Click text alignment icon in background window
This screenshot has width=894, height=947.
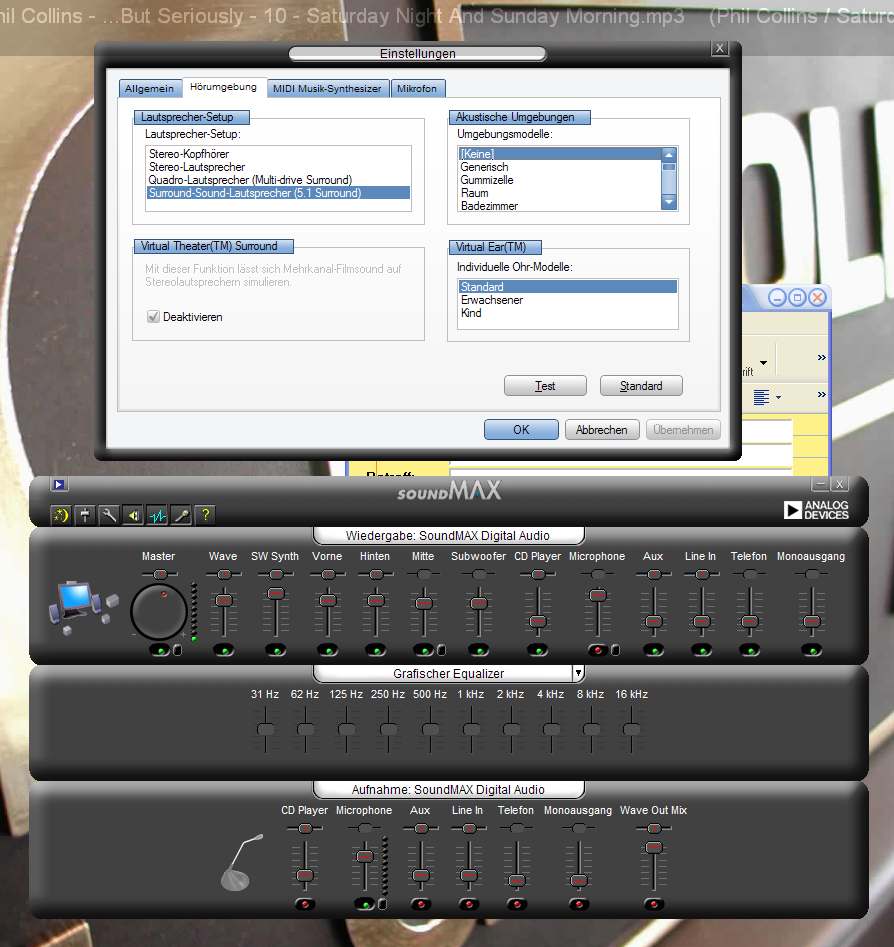pos(761,397)
